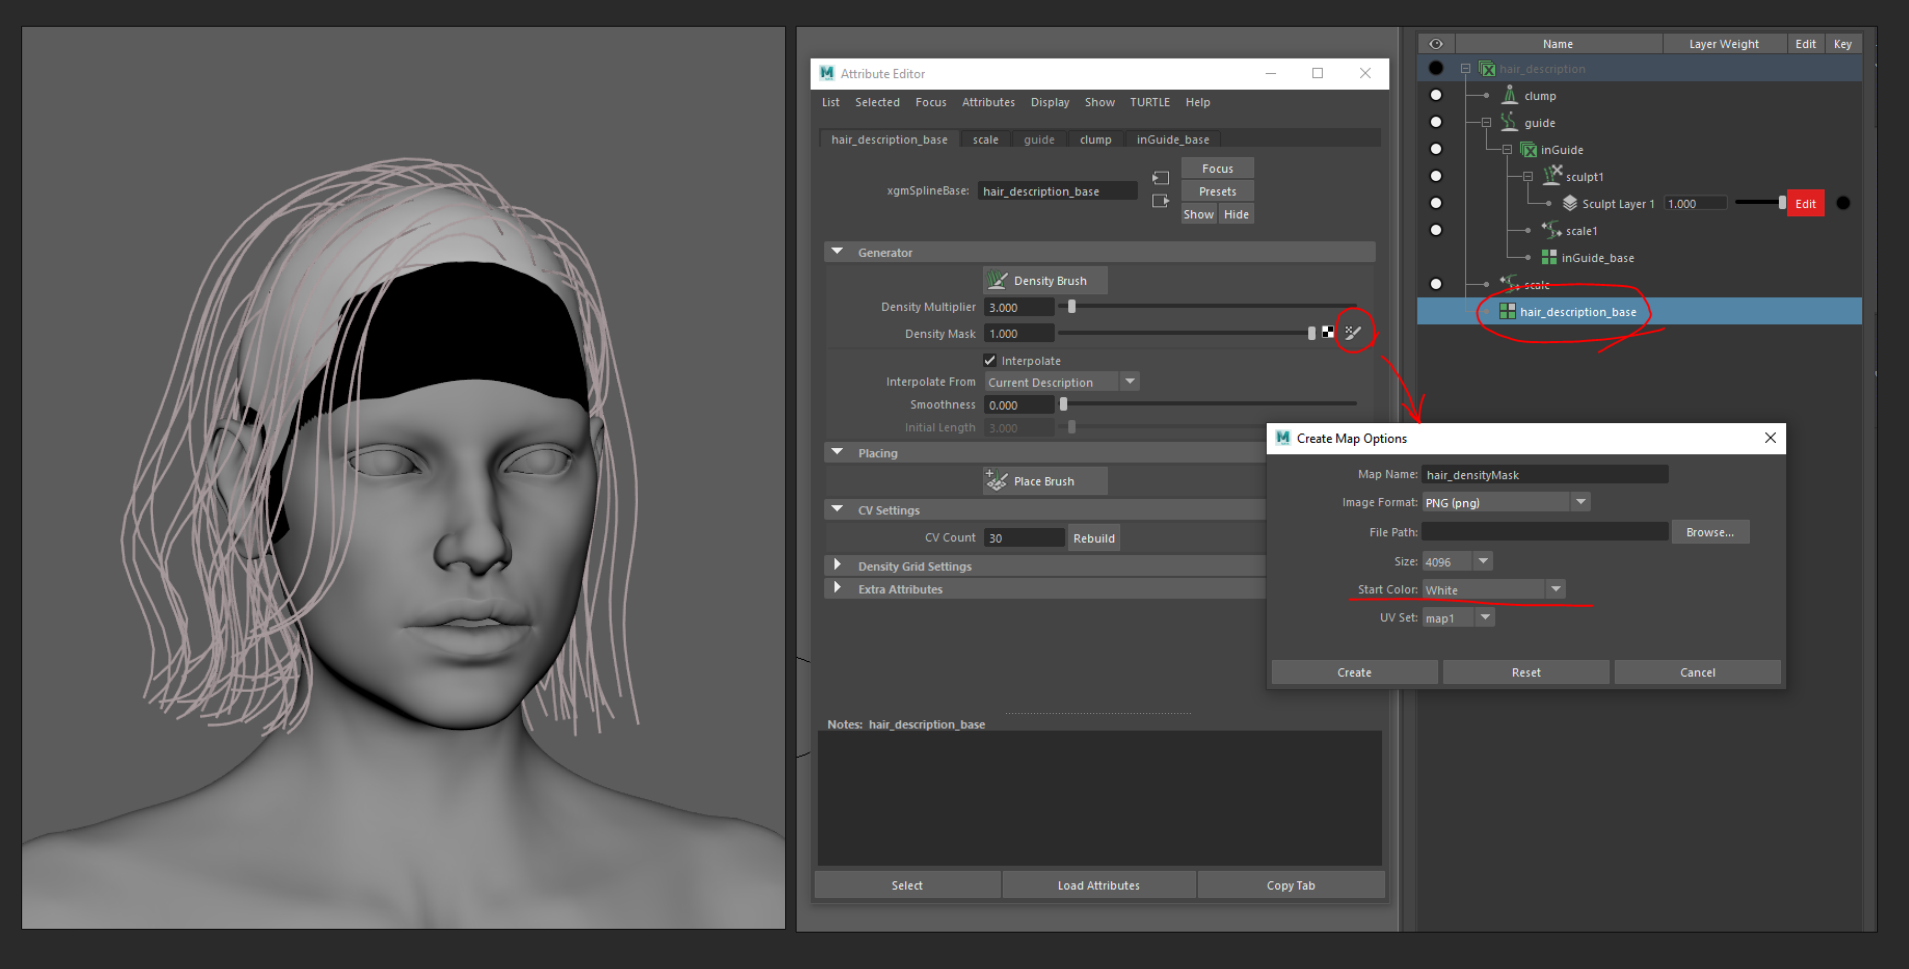This screenshot has height=969, width=1909.
Task: Toggle visibility dot for Sculpt Layer 1
Action: click(1436, 203)
